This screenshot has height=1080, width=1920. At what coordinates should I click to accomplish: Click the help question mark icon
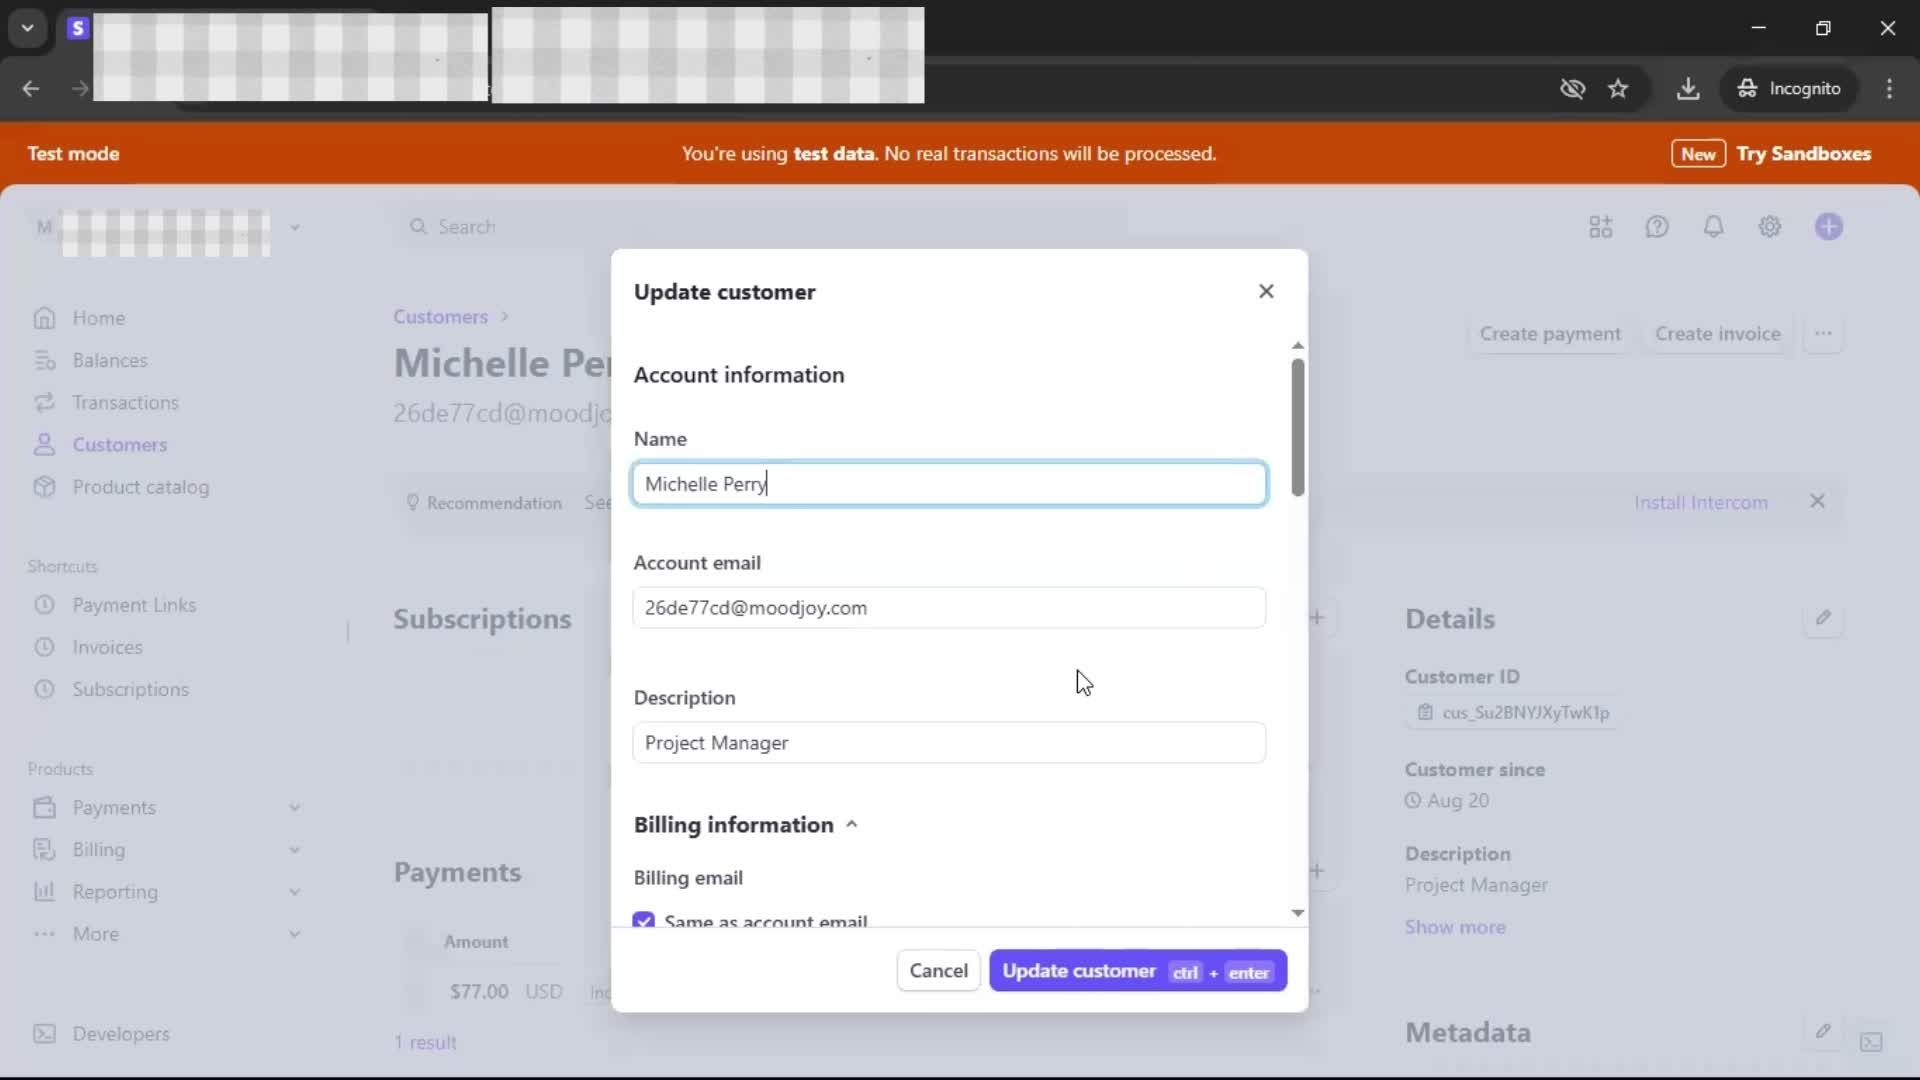pyautogui.click(x=1657, y=227)
